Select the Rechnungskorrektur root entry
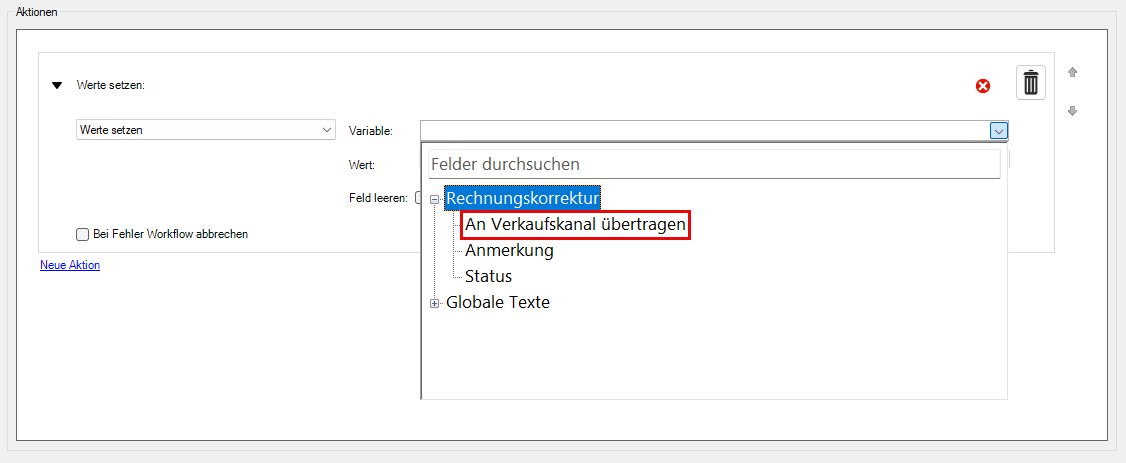 click(522, 199)
